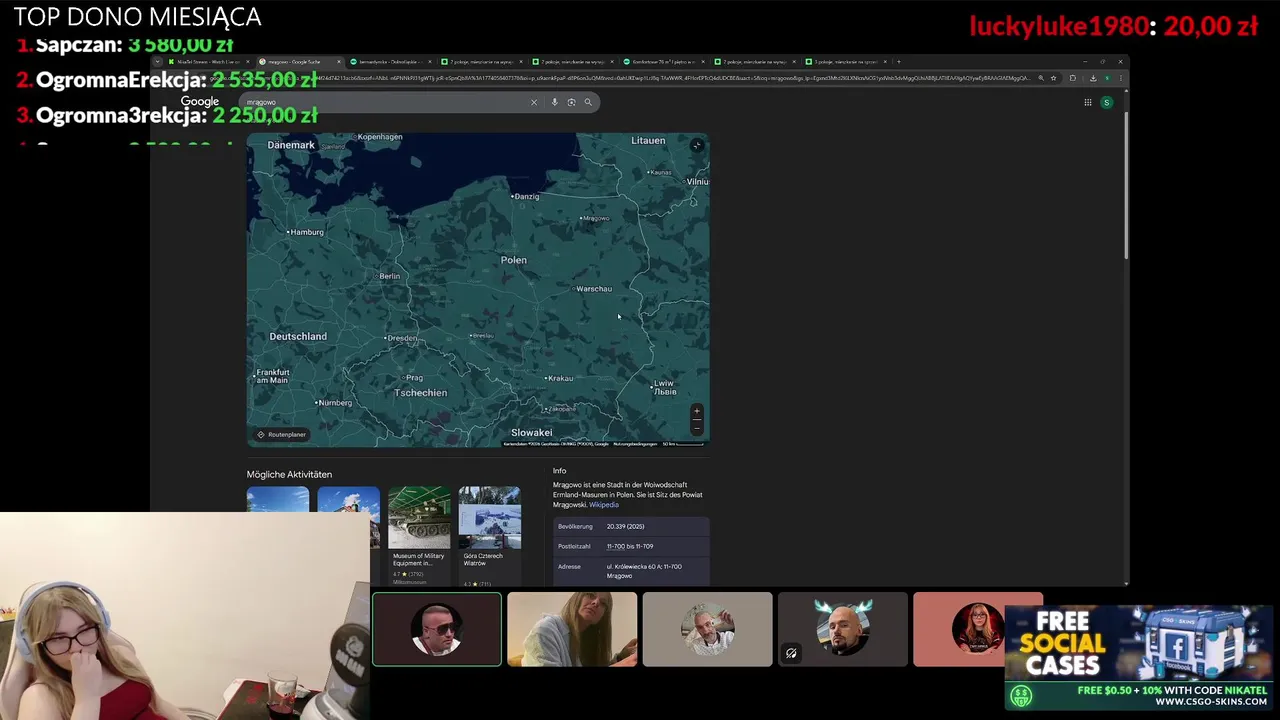Image resolution: width=1280 pixels, height=720 pixels.
Task: Click Dresden on the map
Action: pos(402,338)
